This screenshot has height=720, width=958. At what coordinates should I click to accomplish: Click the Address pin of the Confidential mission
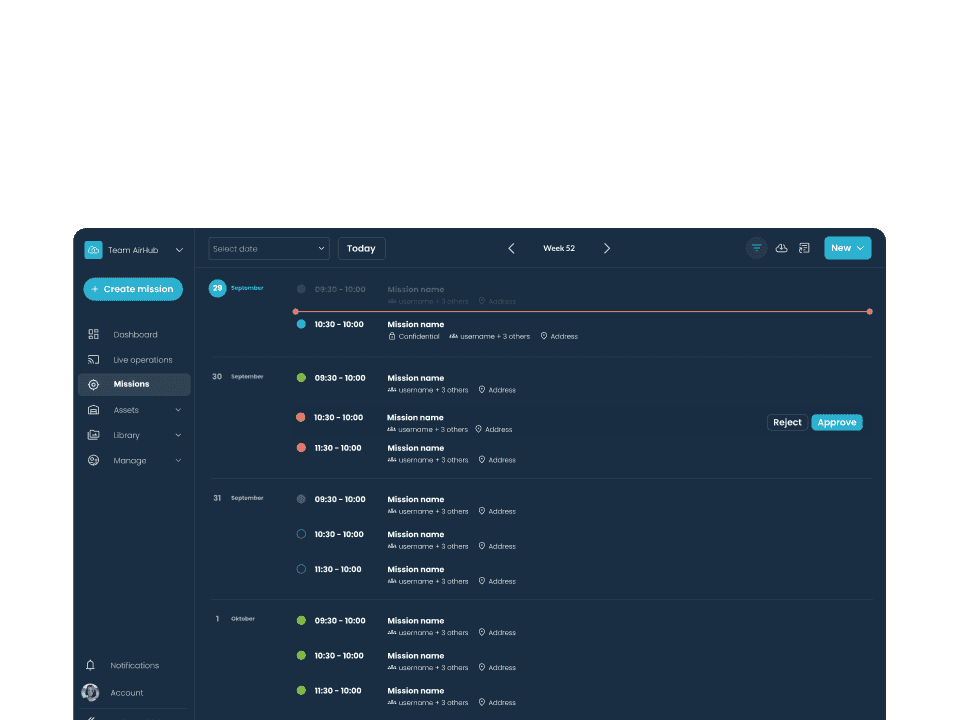544,336
